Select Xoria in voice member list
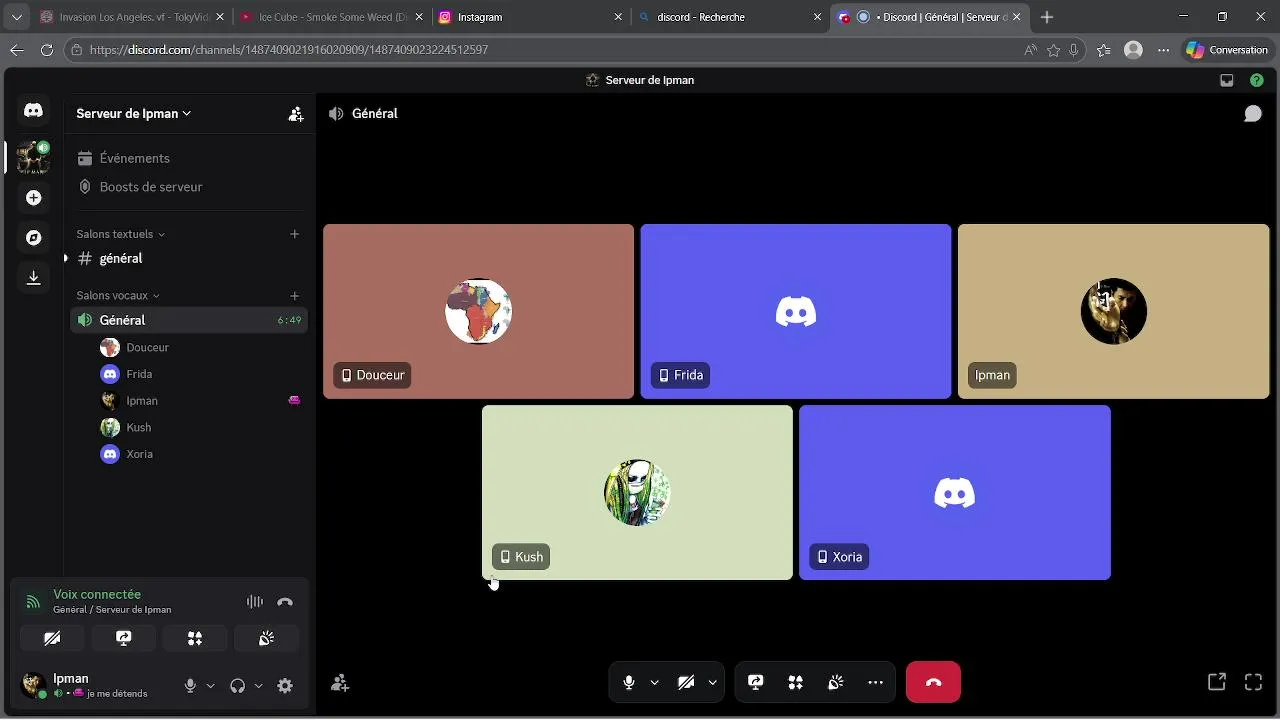This screenshot has width=1280, height=720. 200,454
